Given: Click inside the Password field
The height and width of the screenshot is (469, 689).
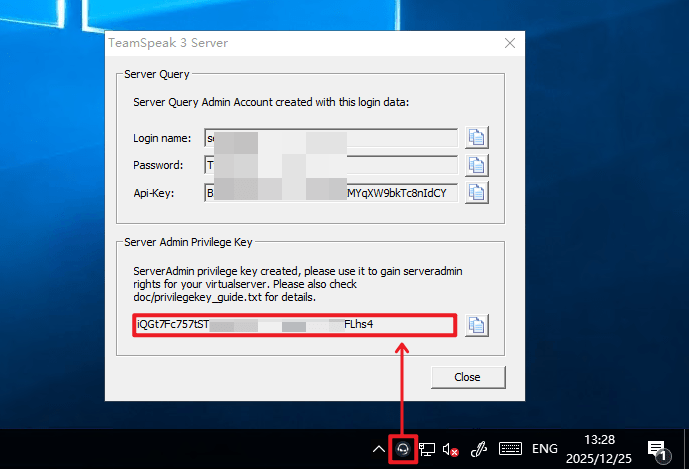Looking at the screenshot, I should click(x=331, y=165).
